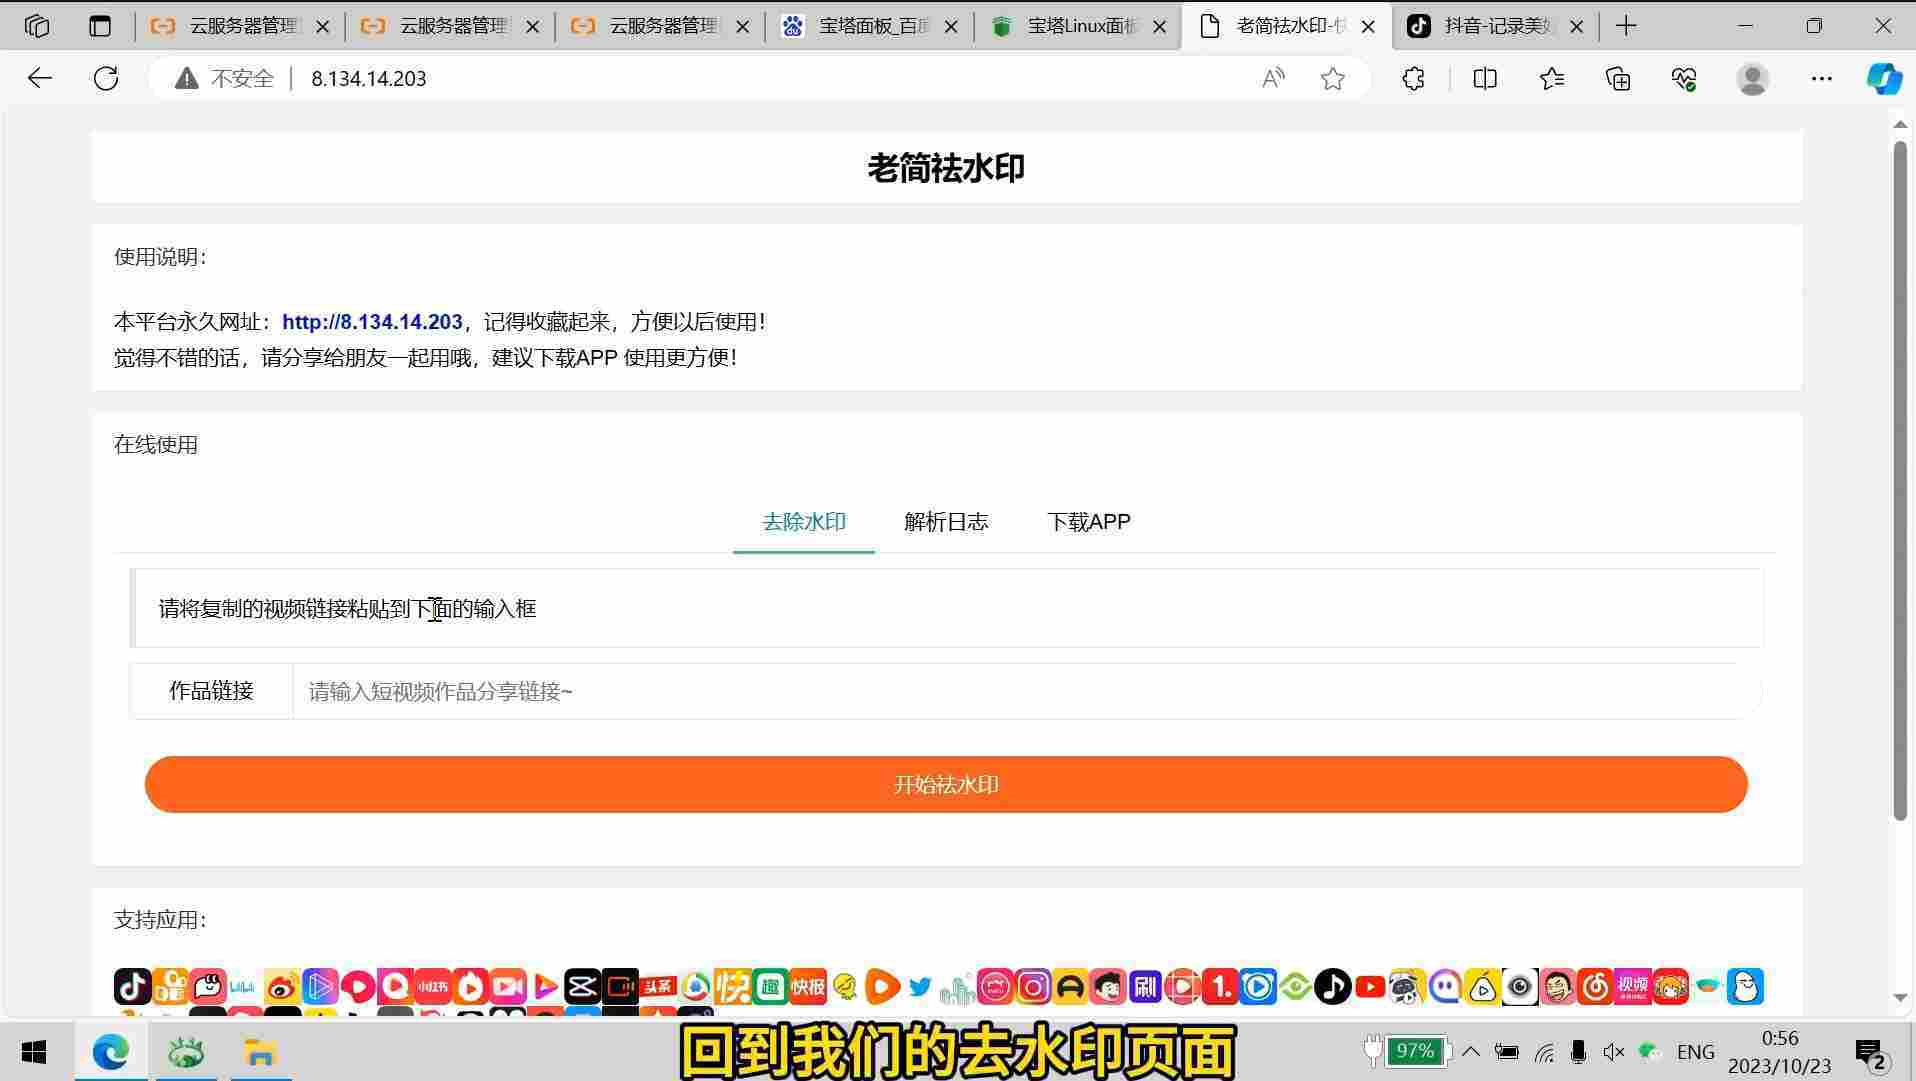The width and height of the screenshot is (1916, 1081).
Task: Click the green app icon in taskbar
Action: click(x=185, y=1052)
